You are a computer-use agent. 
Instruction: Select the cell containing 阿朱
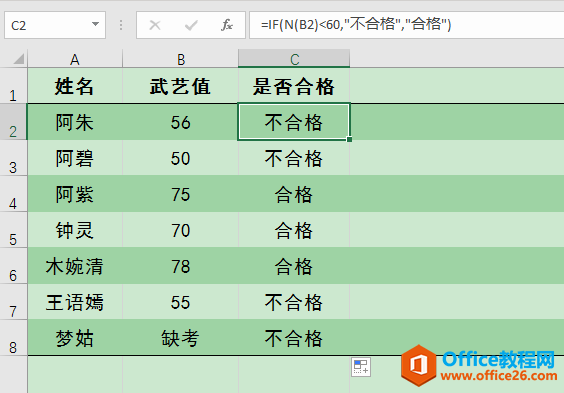coord(75,122)
